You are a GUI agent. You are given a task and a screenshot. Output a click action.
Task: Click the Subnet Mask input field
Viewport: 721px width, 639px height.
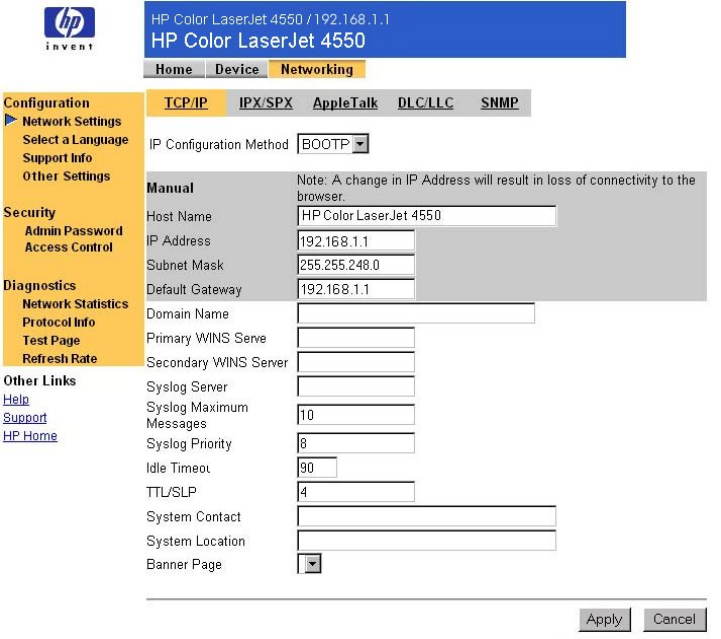pos(356,265)
